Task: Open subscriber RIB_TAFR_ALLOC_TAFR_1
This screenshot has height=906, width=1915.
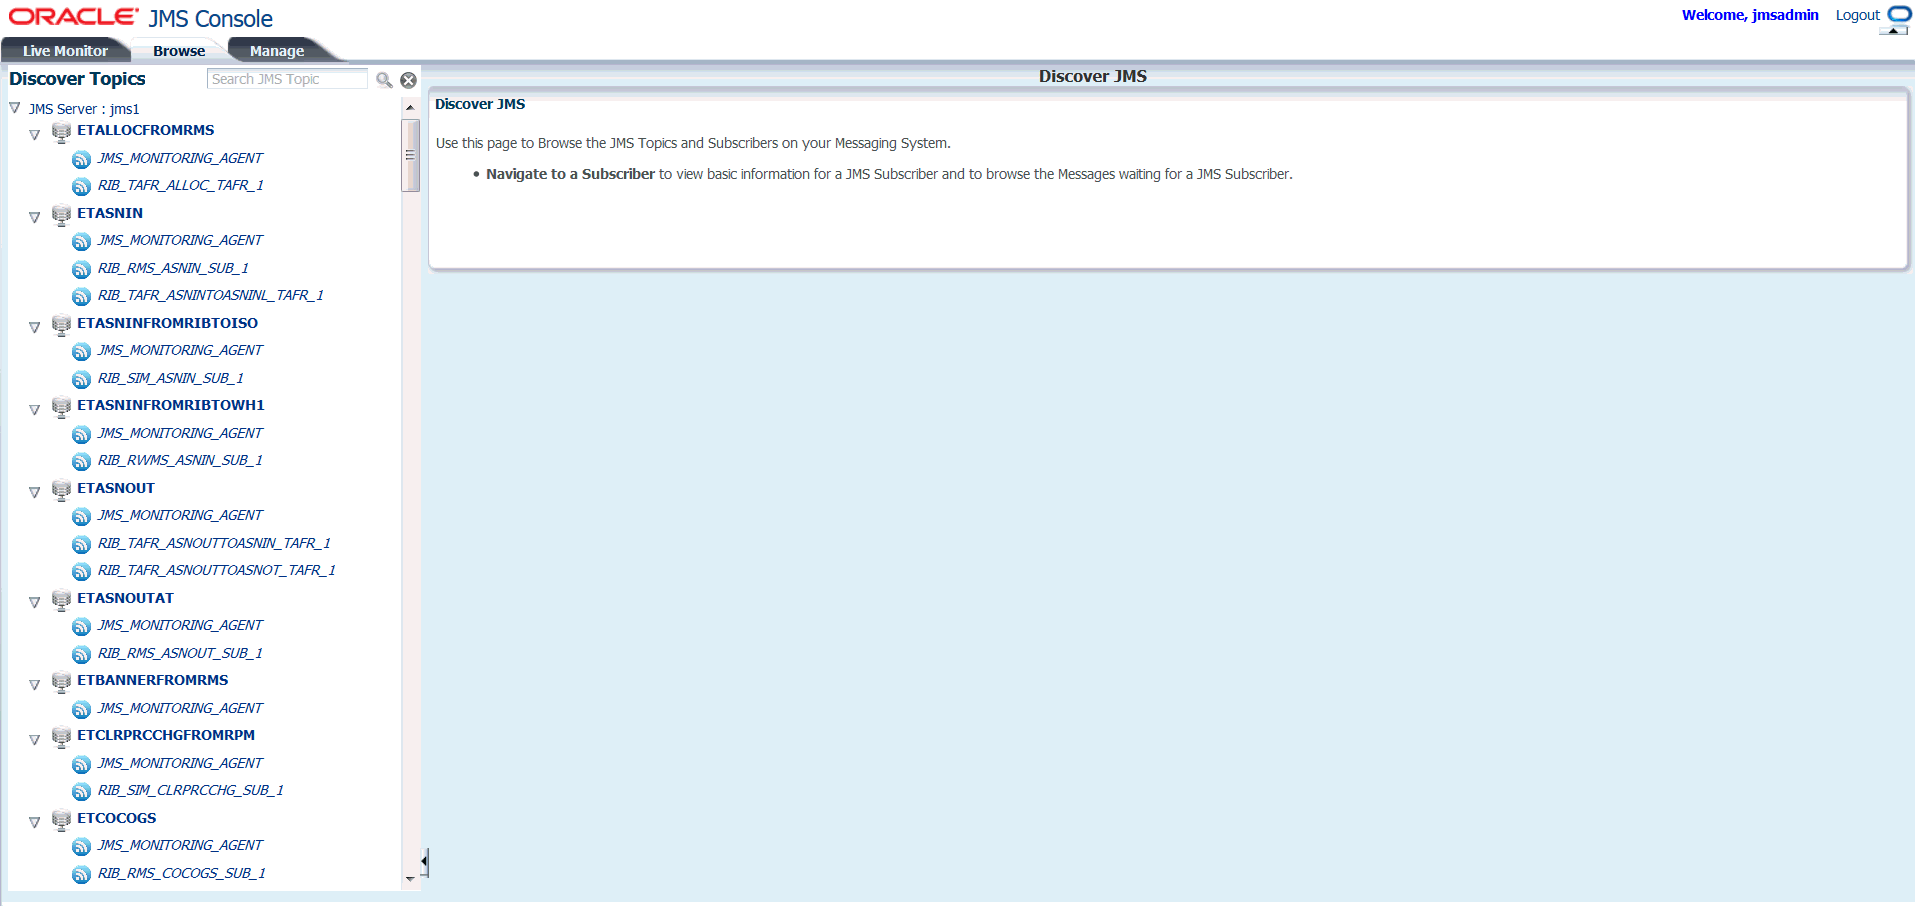Action: [x=180, y=185]
